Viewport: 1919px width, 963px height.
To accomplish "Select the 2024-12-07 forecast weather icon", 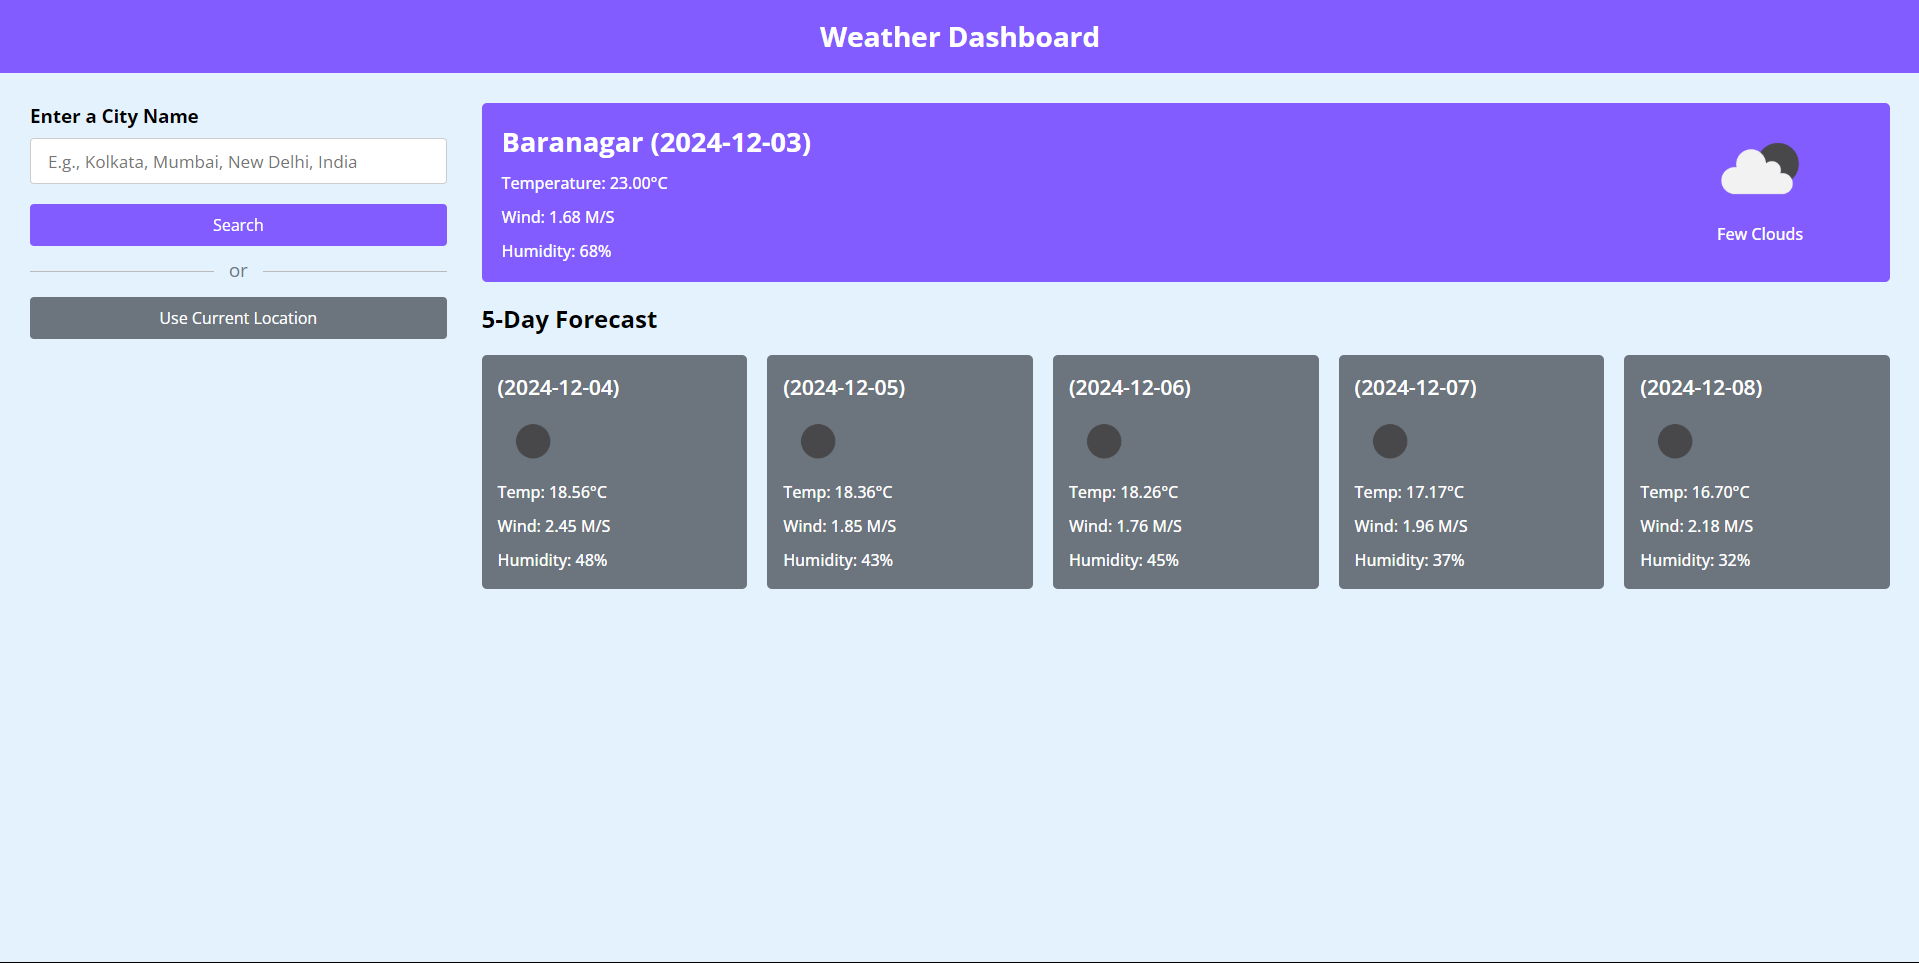I will 1390,441.
